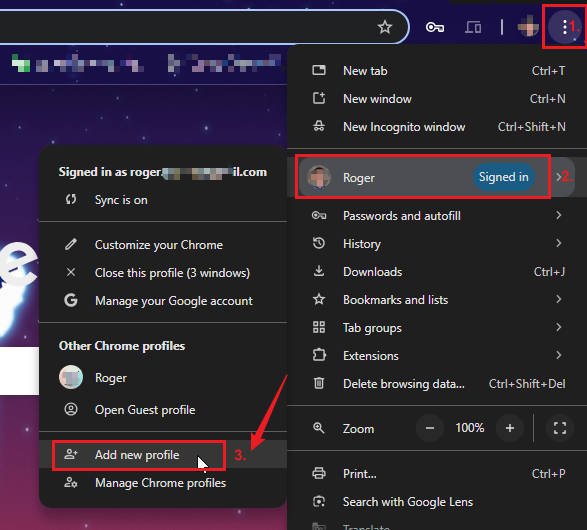Click the pencil customize icon

[71, 244]
